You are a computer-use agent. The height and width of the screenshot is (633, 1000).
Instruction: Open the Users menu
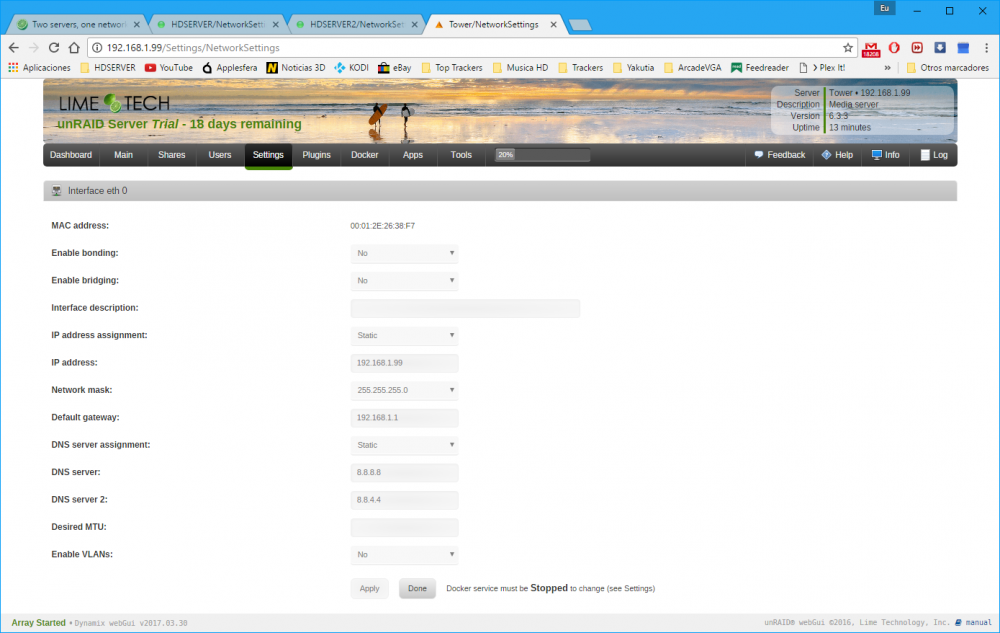(x=220, y=155)
